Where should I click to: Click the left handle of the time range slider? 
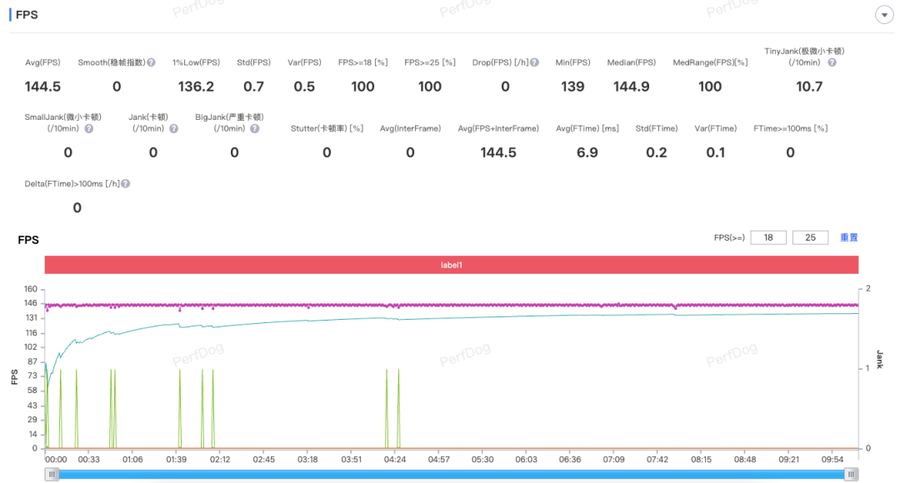[x=52, y=474]
